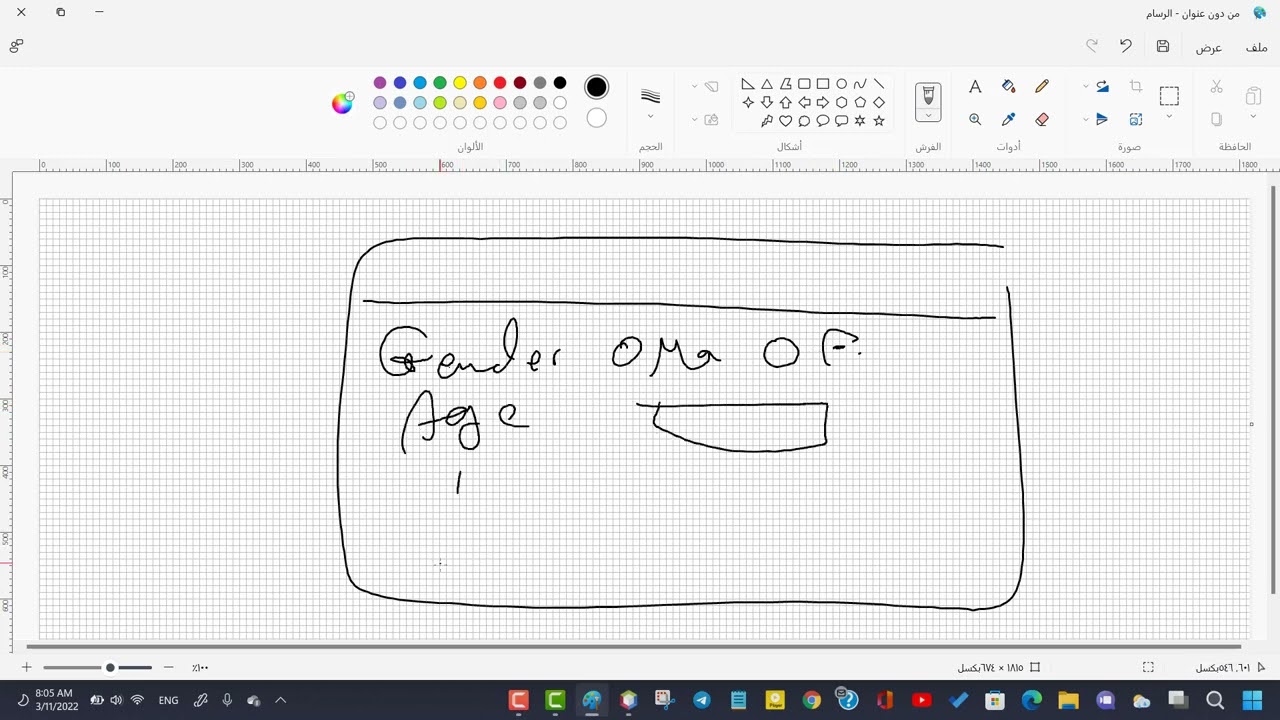Open the taskbar search icon
The width and height of the screenshot is (1280, 720).
pos(1215,700)
